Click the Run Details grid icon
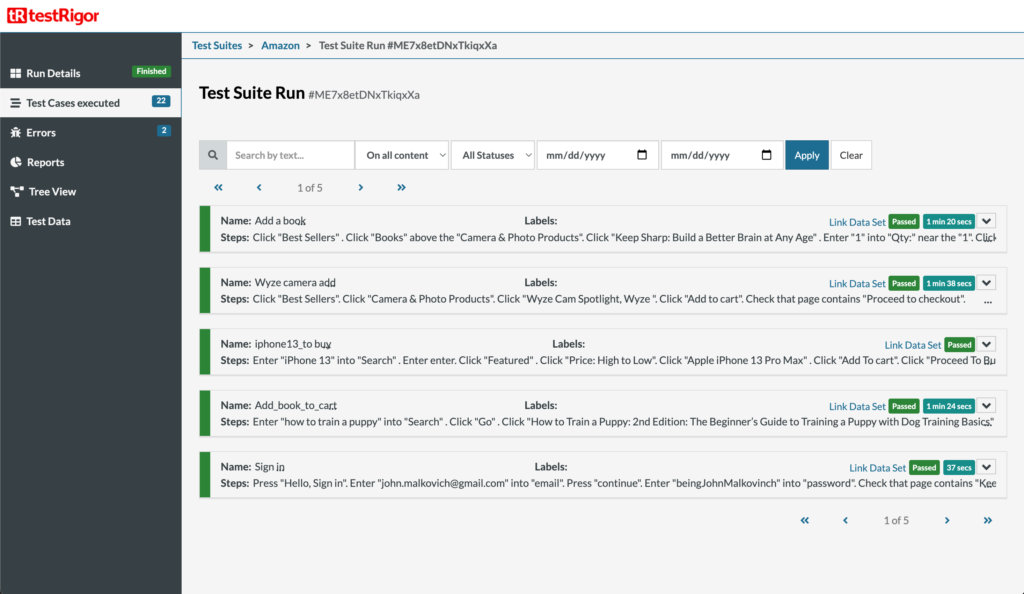The width and height of the screenshot is (1024, 594). tap(16, 73)
